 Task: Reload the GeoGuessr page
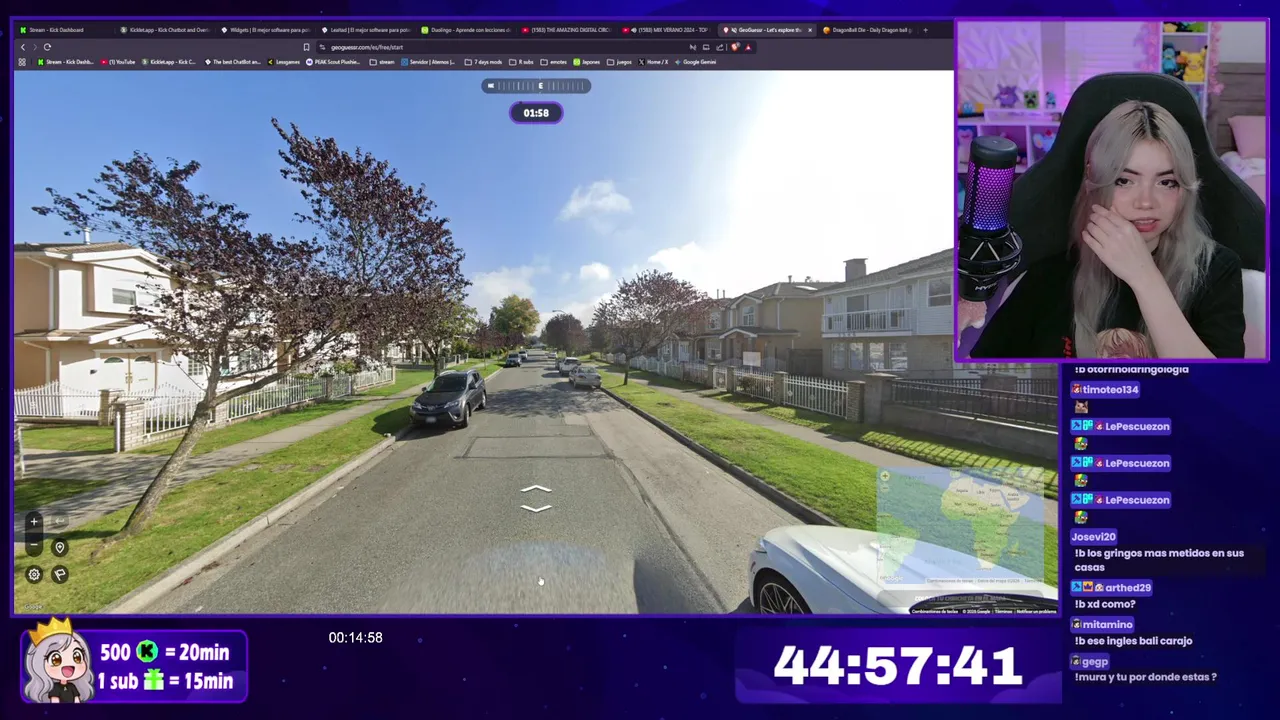click(x=47, y=47)
